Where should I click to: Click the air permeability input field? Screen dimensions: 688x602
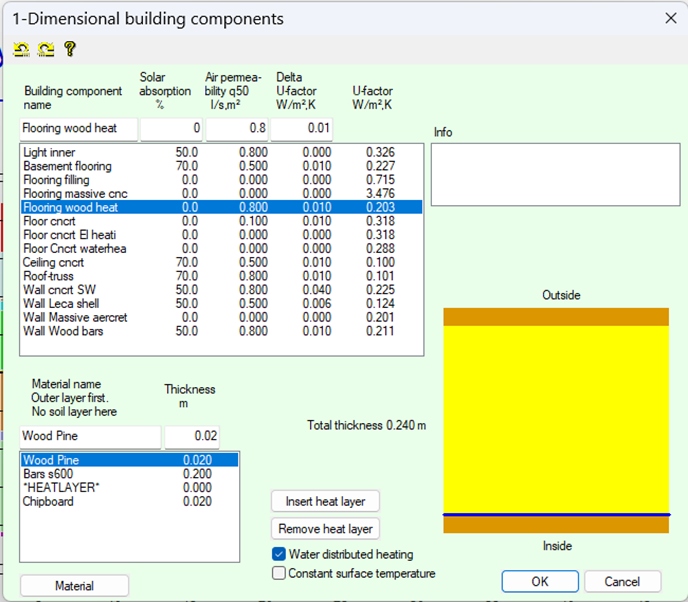pyautogui.click(x=236, y=128)
